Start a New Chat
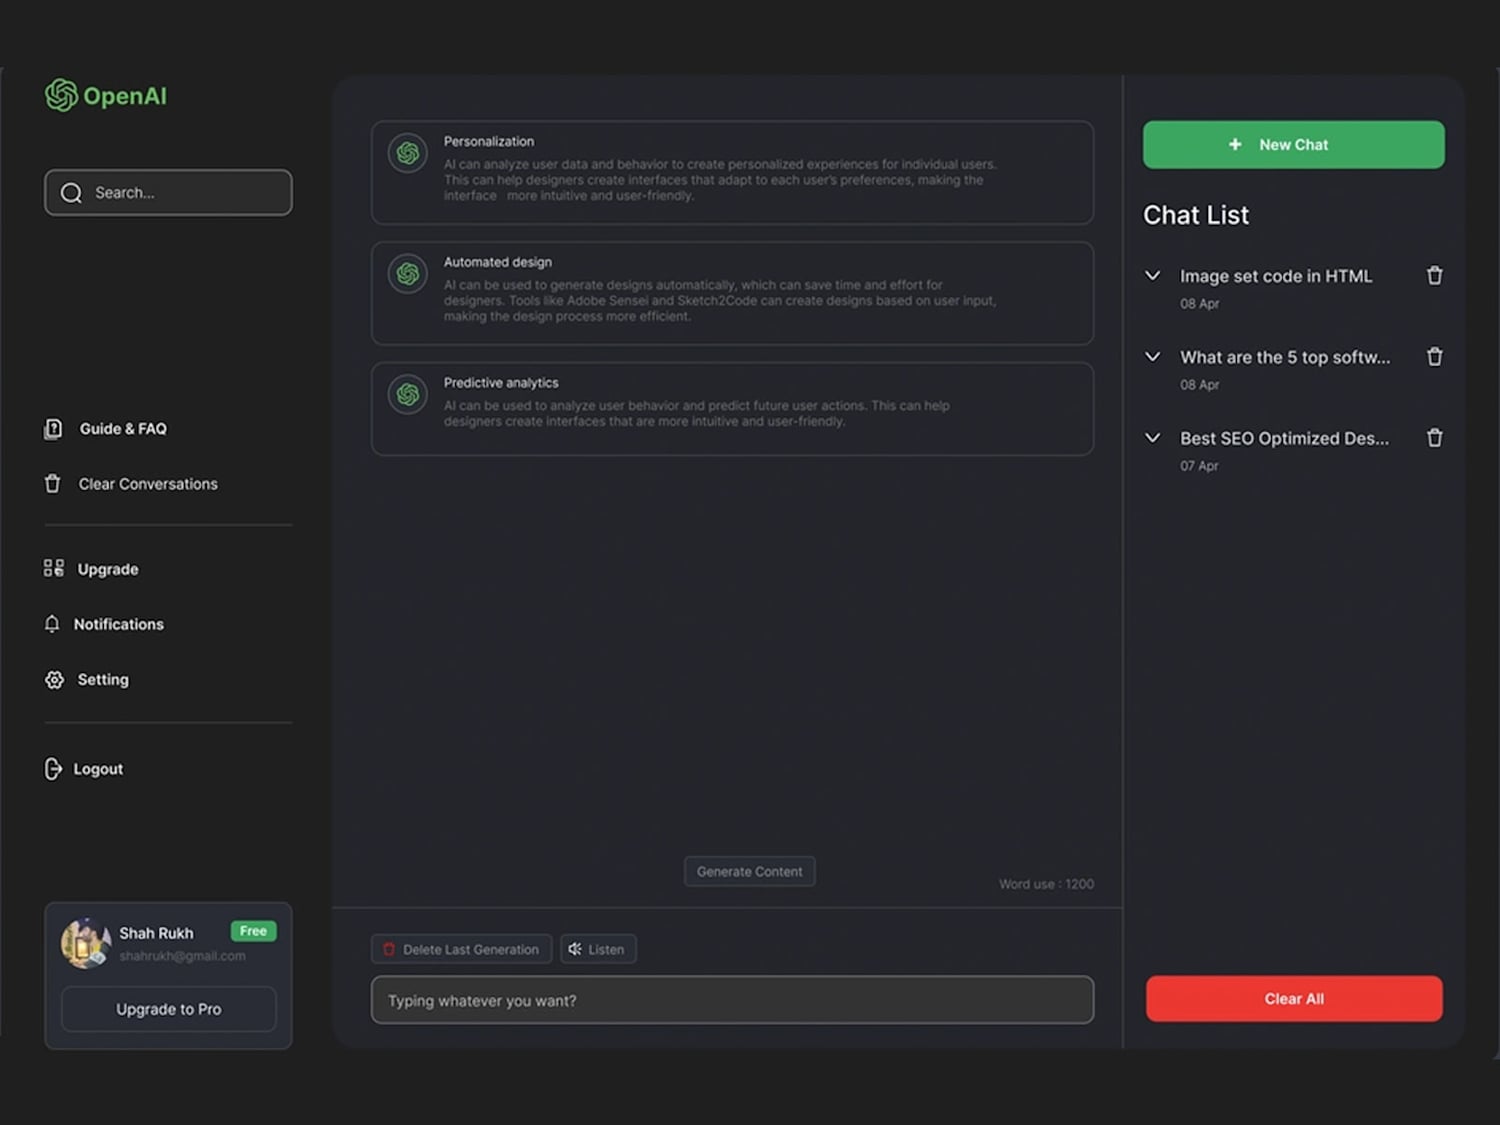Viewport: 1500px width, 1125px height. pos(1294,144)
